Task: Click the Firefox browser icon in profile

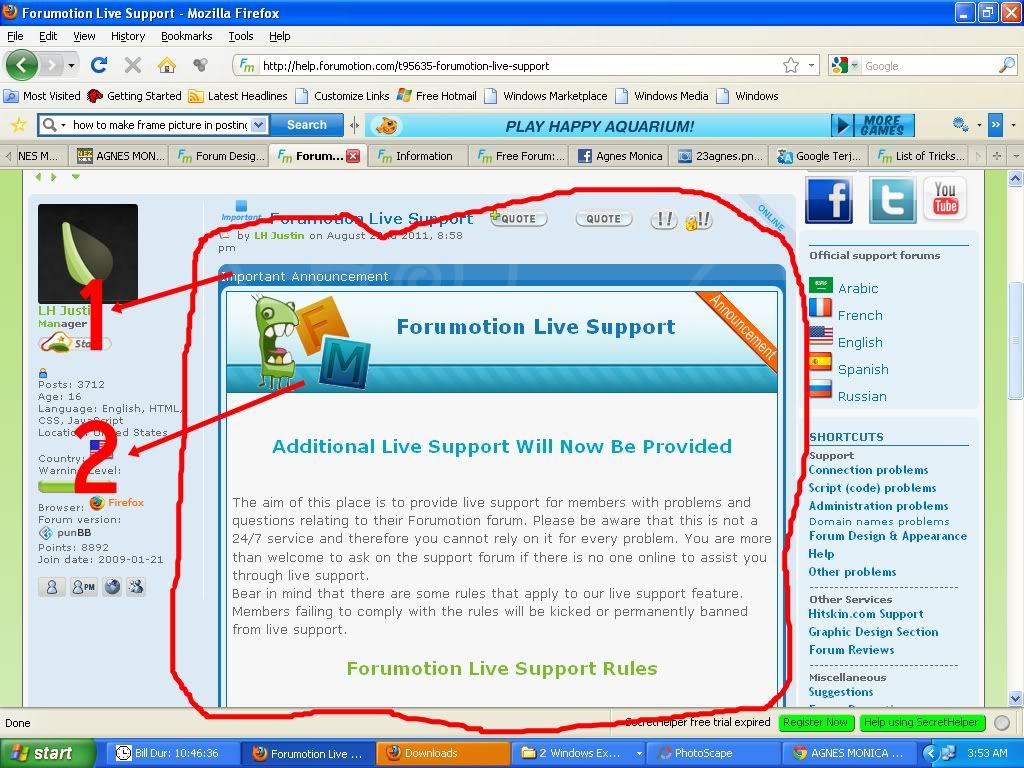Action: click(x=97, y=502)
